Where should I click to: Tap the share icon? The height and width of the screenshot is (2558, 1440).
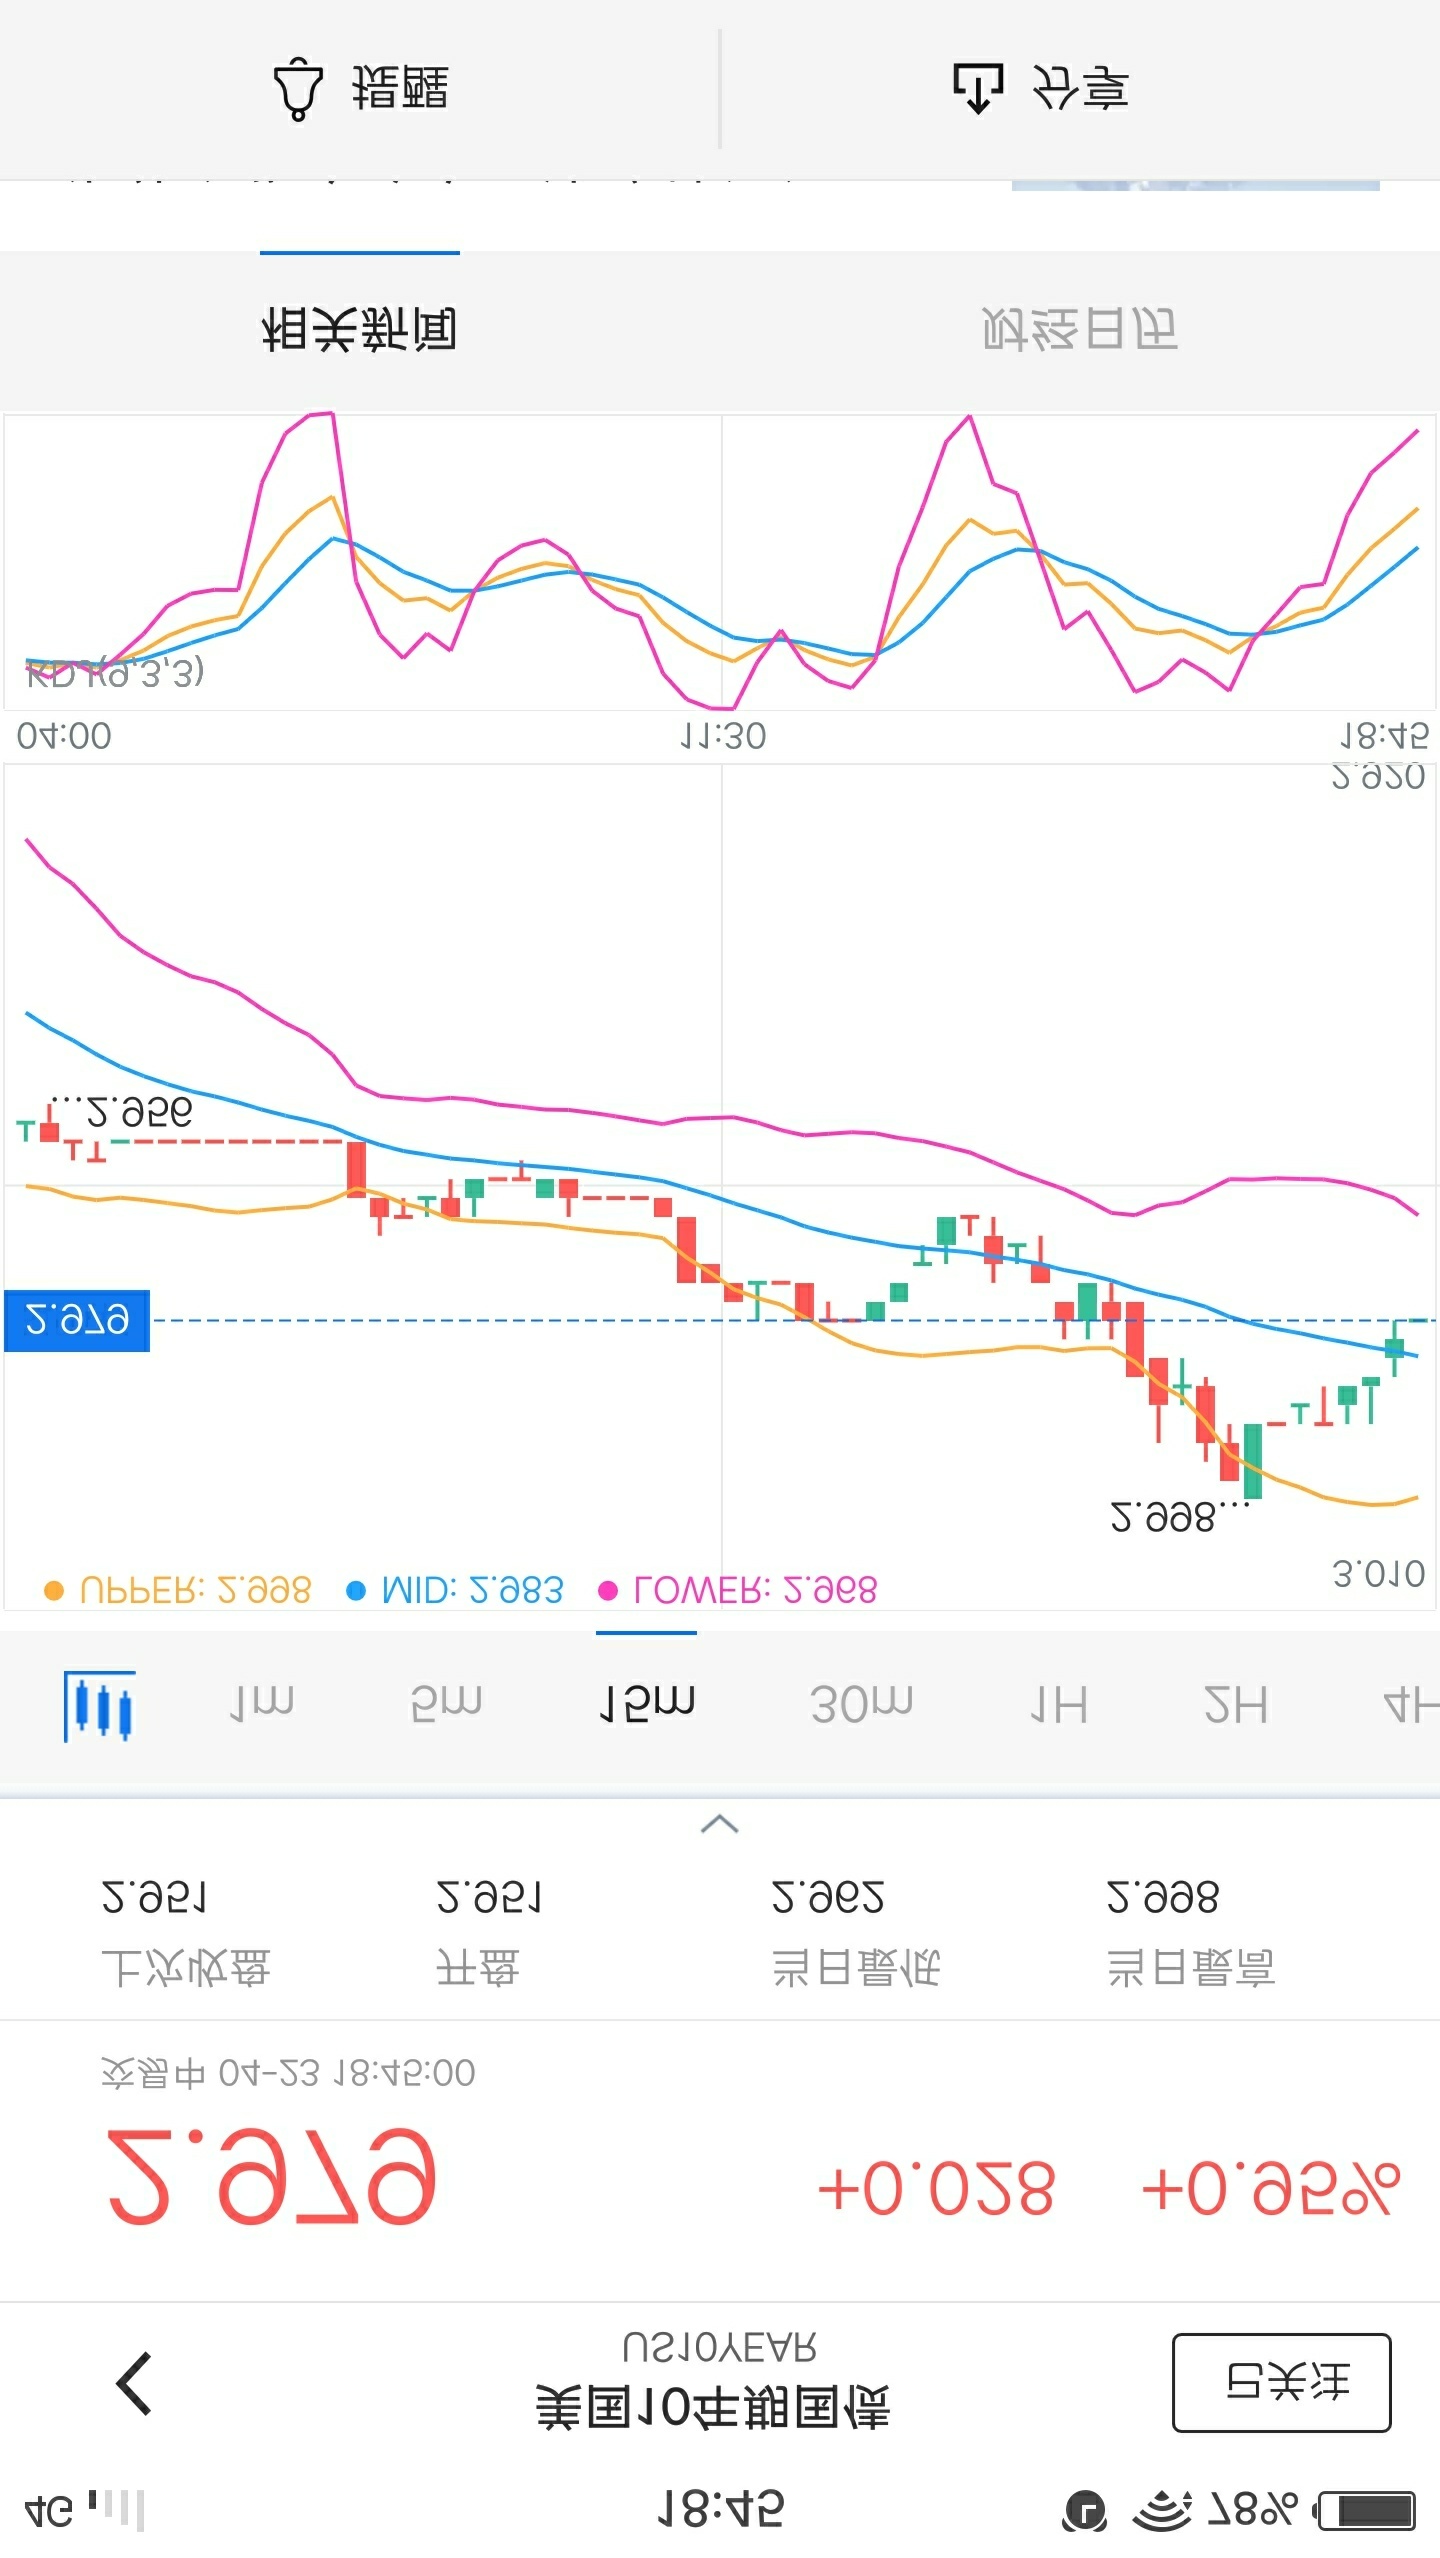click(977, 88)
